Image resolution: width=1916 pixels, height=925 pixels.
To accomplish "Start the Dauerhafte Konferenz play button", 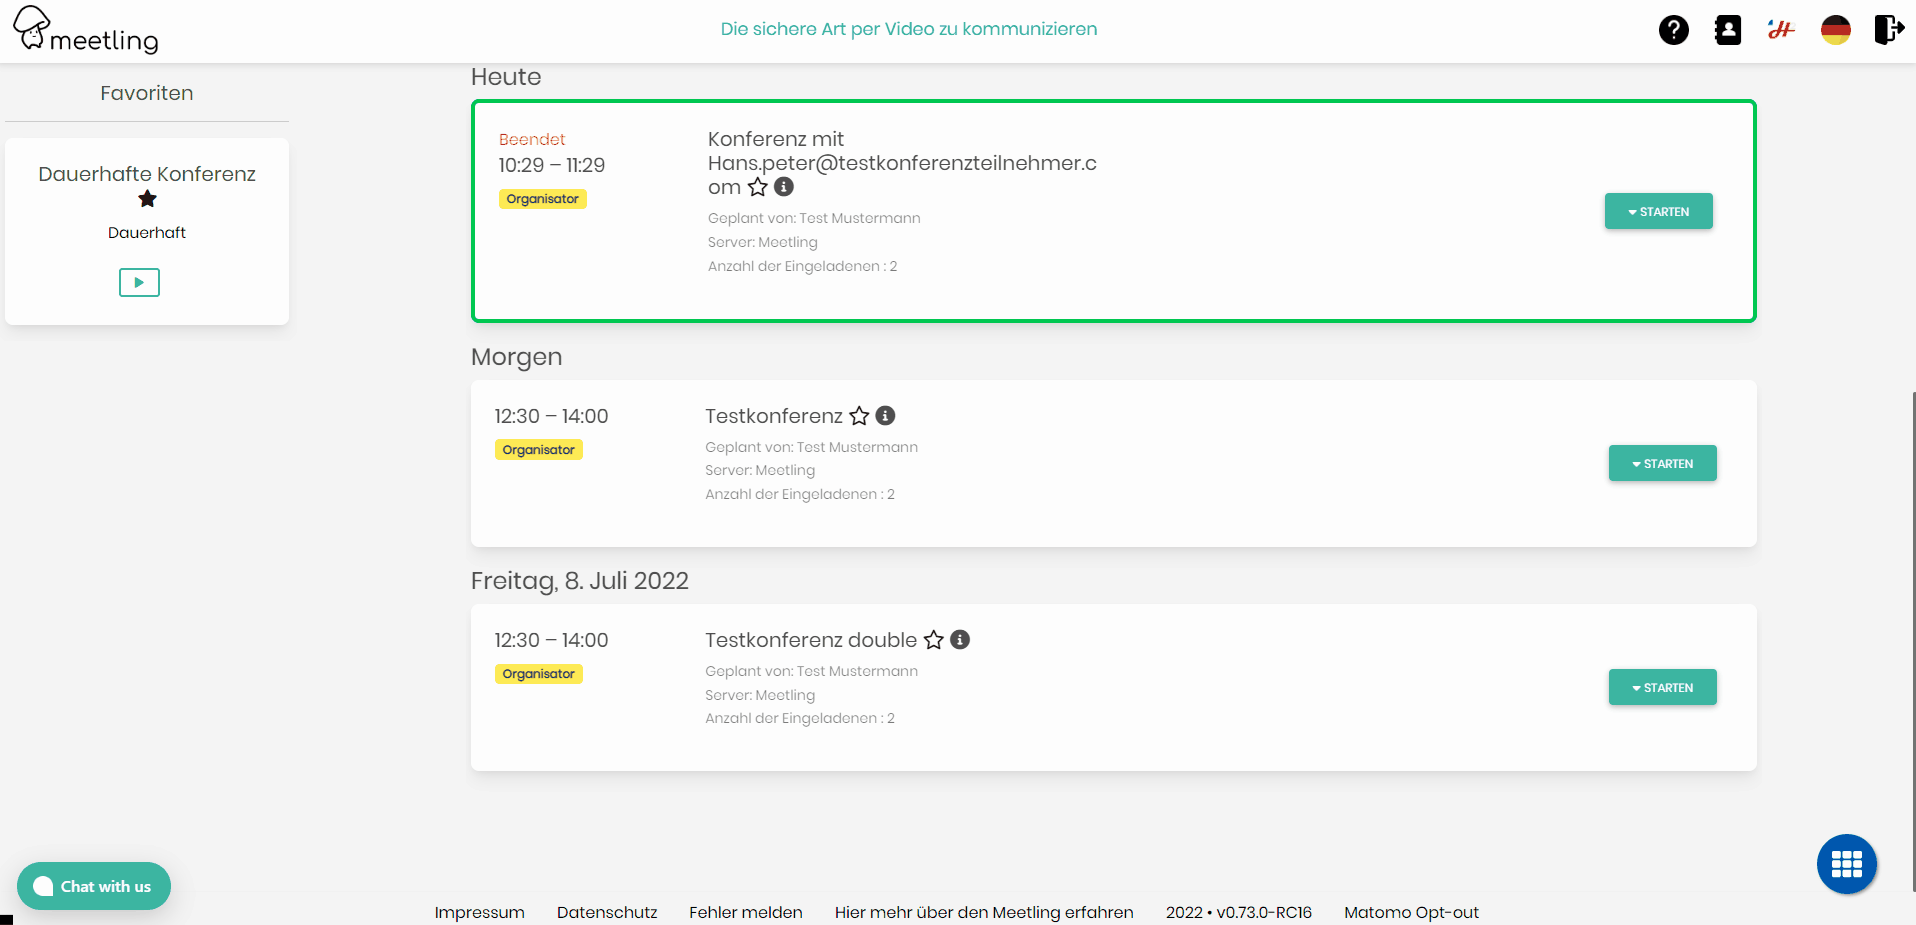I will pos(139,283).
